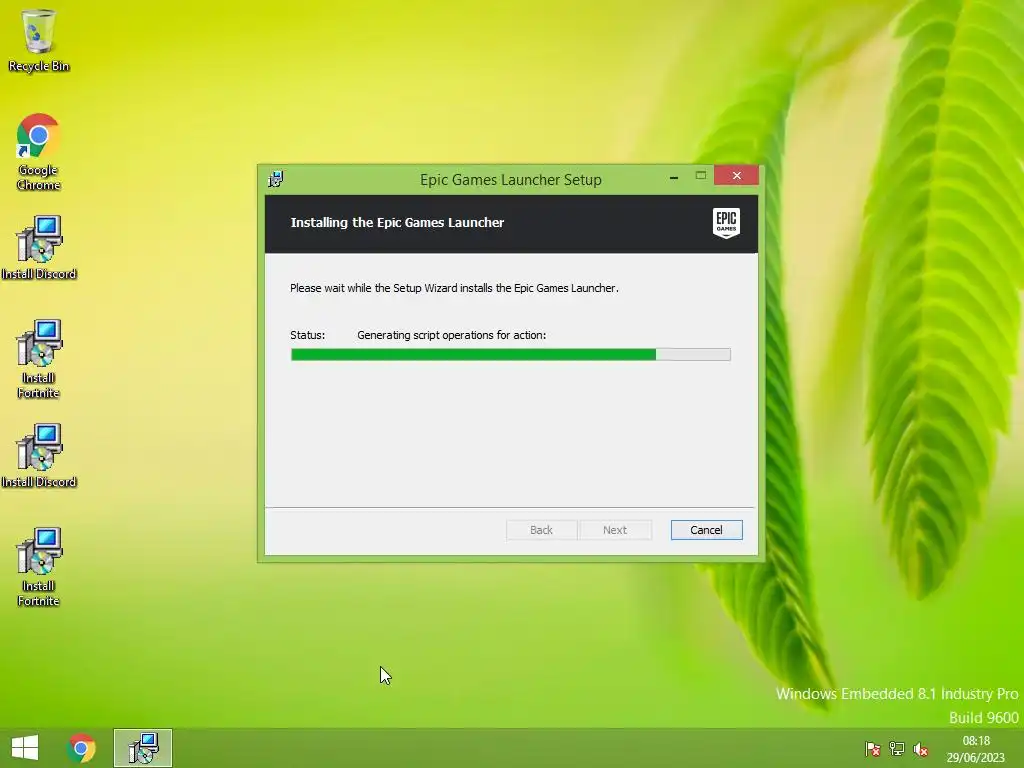Click the green installation progress bar
This screenshot has height=768, width=1024.
(511, 355)
